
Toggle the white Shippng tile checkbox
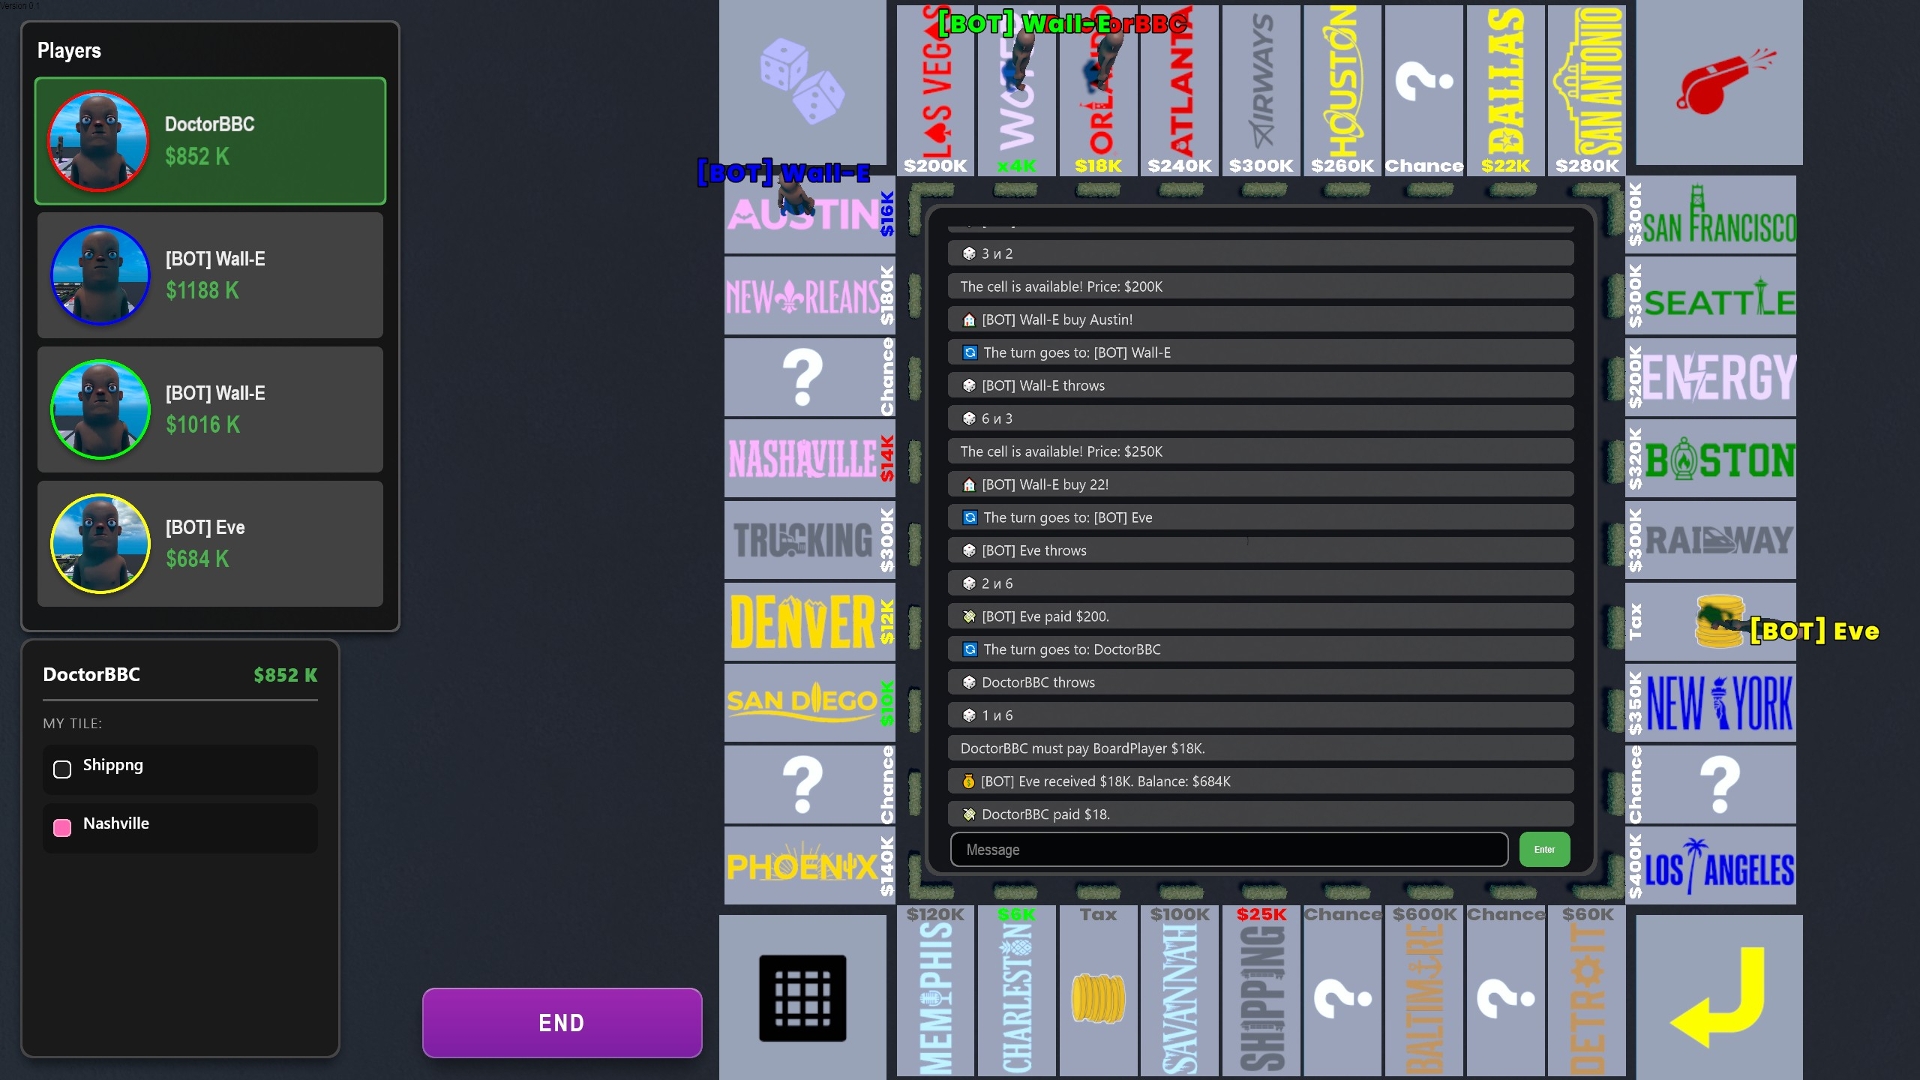(62, 769)
